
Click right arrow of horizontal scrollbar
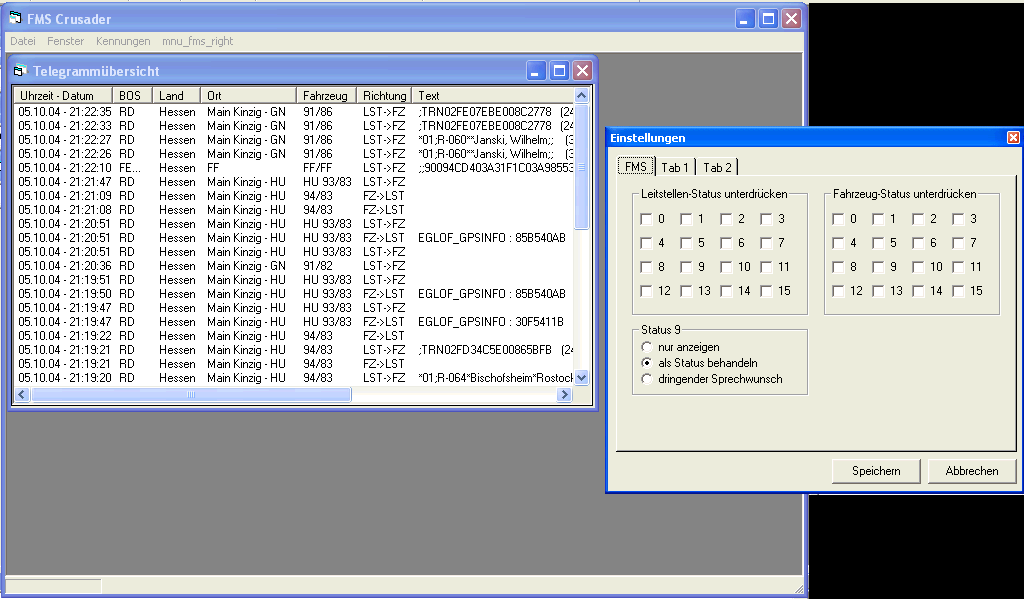tap(564, 395)
